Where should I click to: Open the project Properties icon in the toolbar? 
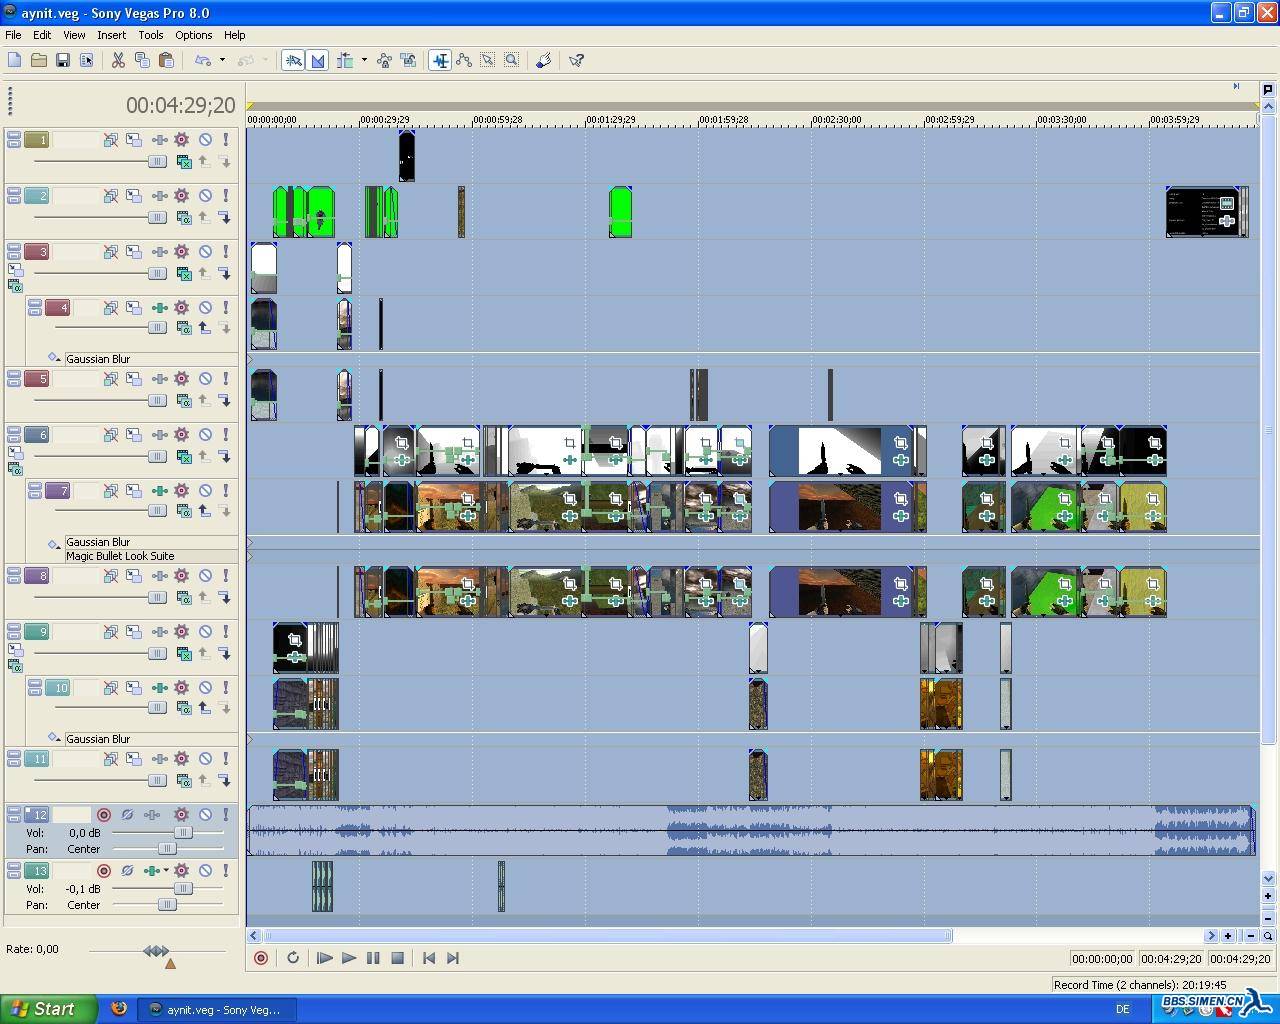[86, 60]
